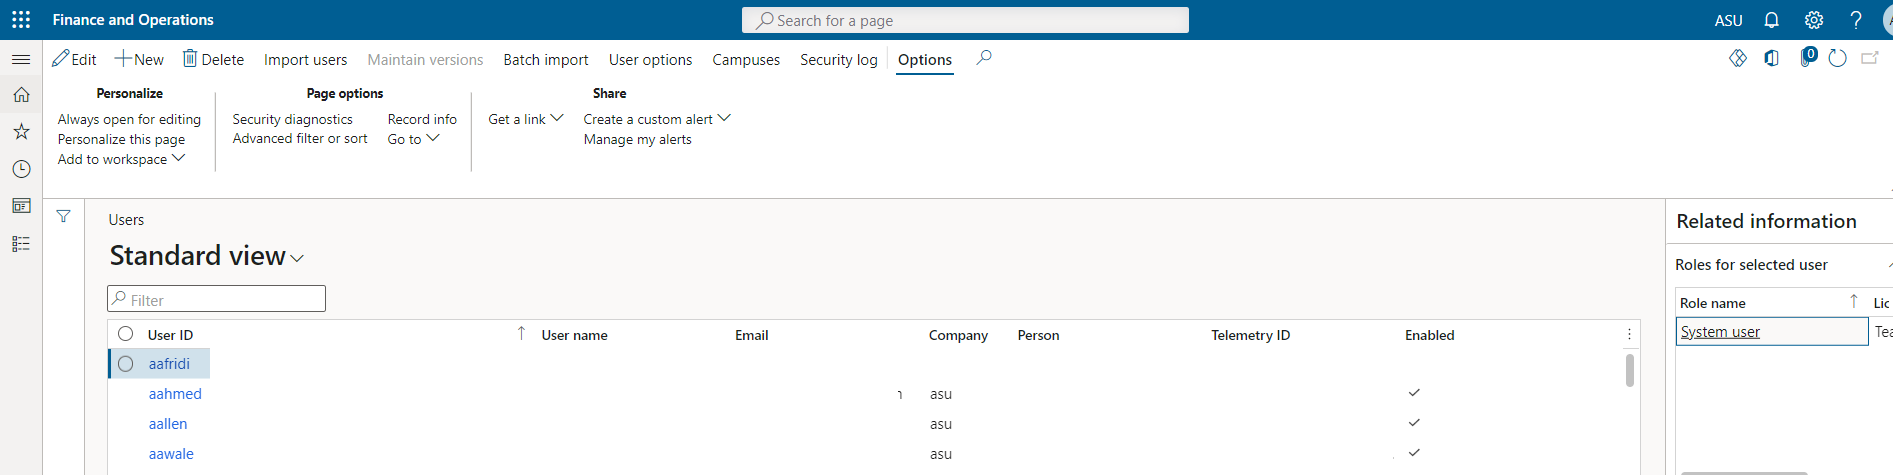
Task: Open Favorites star in left sidebar
Action: (21, 132)
